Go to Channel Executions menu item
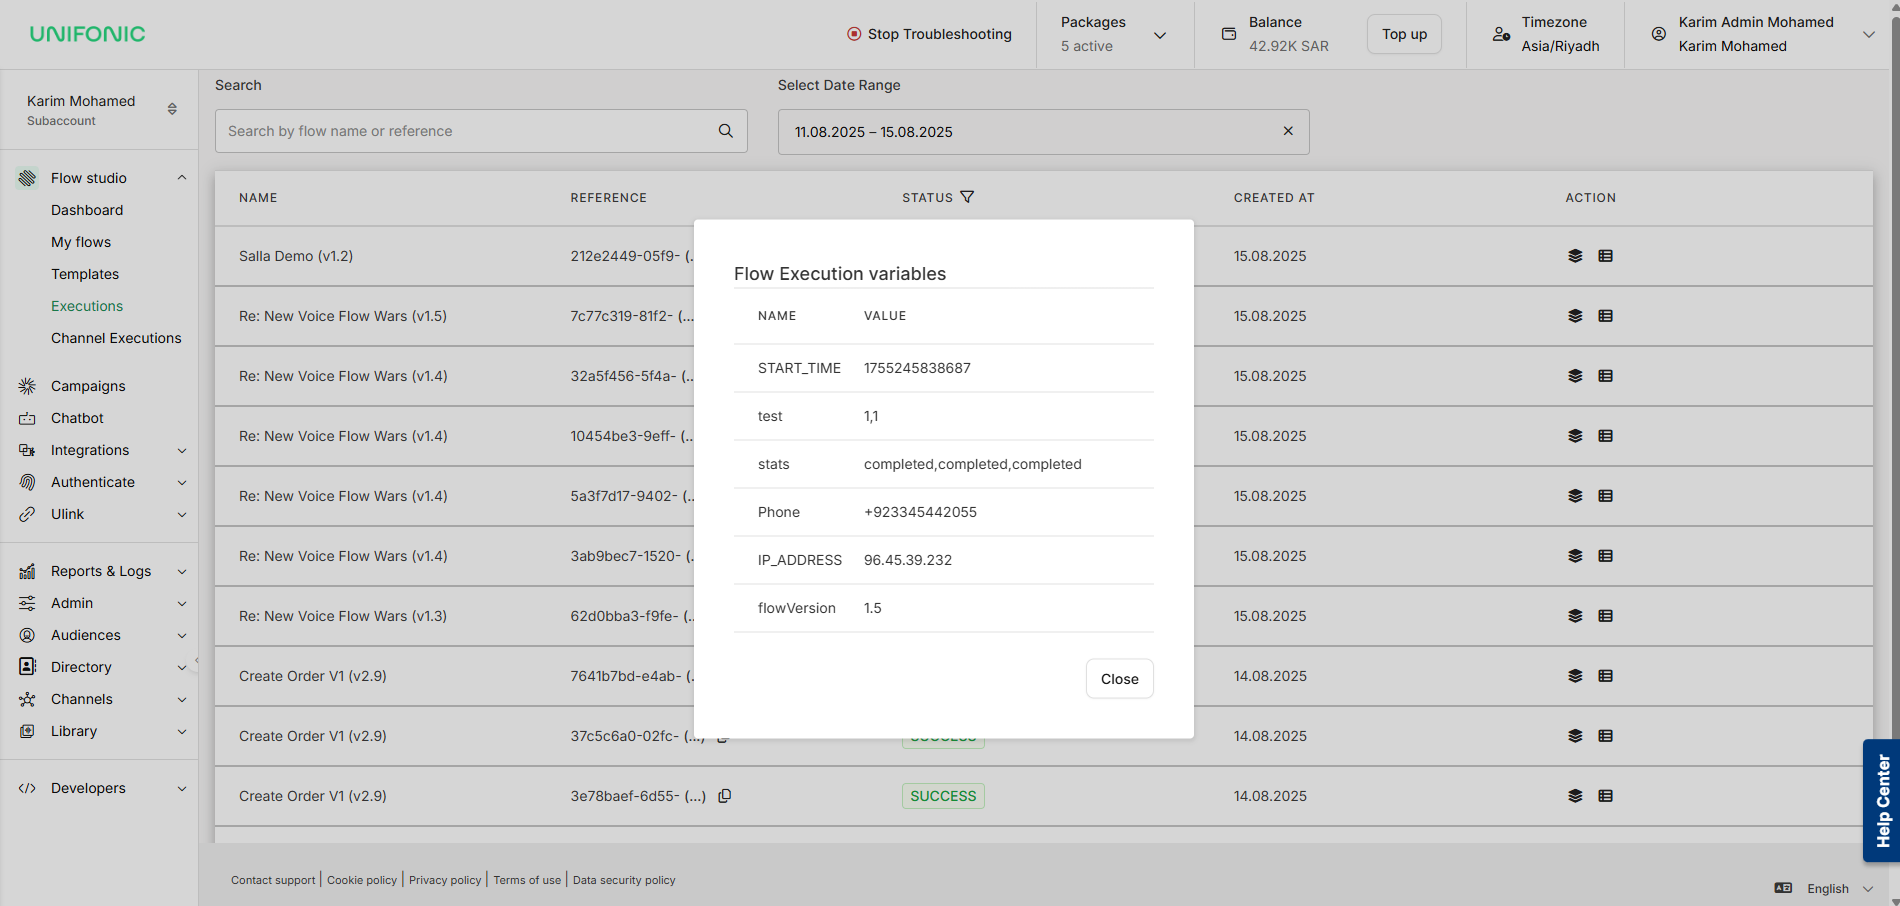The image size is (1900, 906). click(116, 338)
